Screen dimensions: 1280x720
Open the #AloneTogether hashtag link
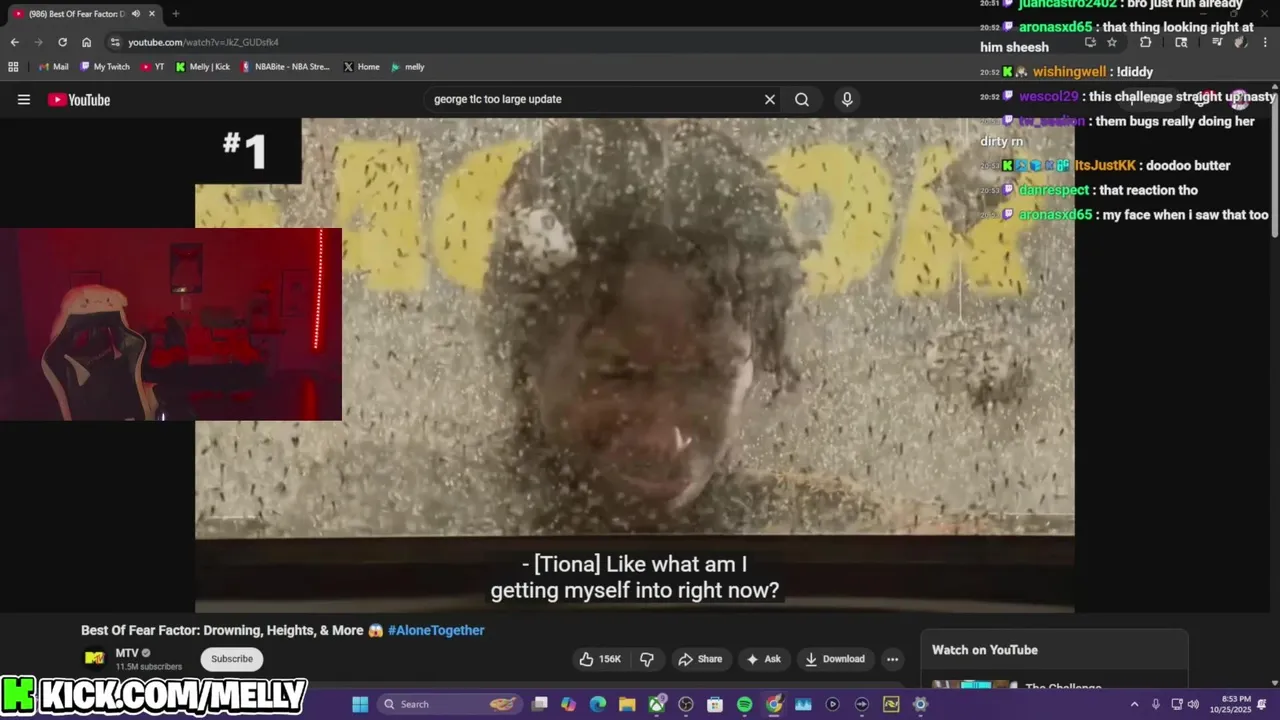(436, 630)
